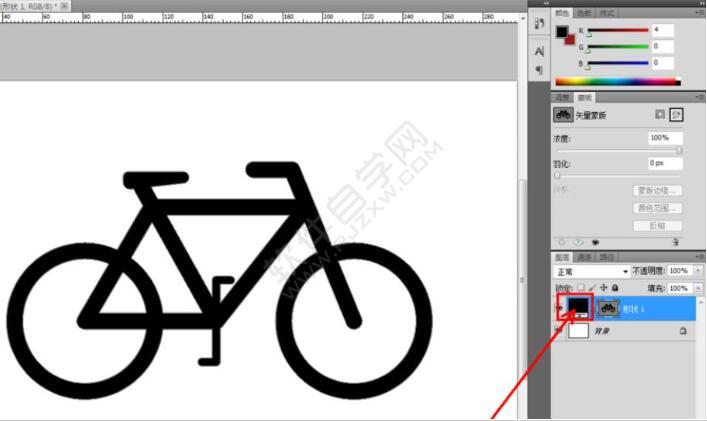Click the R value input field
The image size is (707, 421).
(662, 30)
